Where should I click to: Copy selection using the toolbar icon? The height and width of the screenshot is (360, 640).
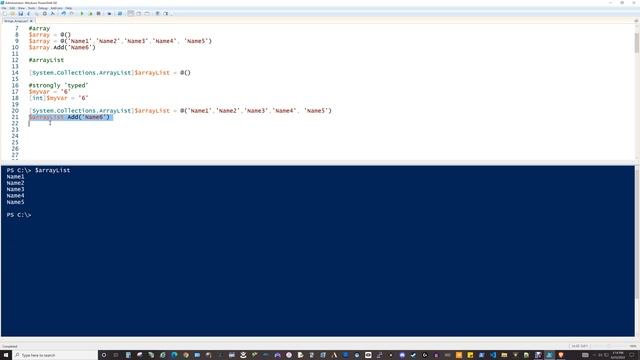pyautogui.click(x=36, y=13)
